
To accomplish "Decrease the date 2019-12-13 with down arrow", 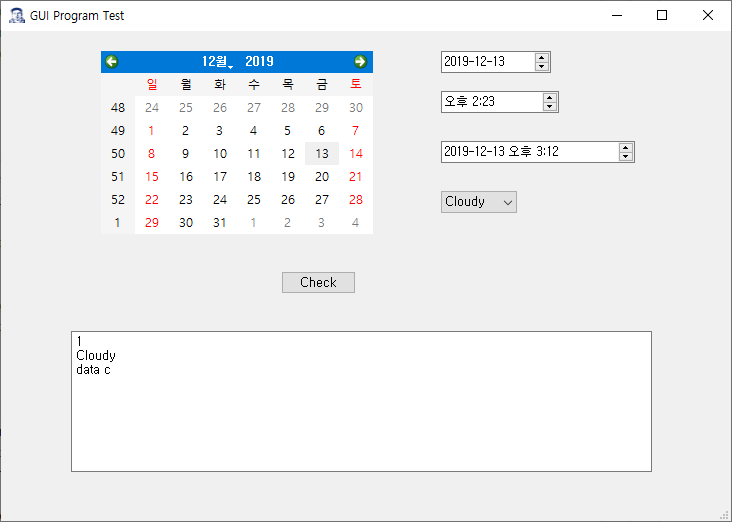I will click(542, 66).
